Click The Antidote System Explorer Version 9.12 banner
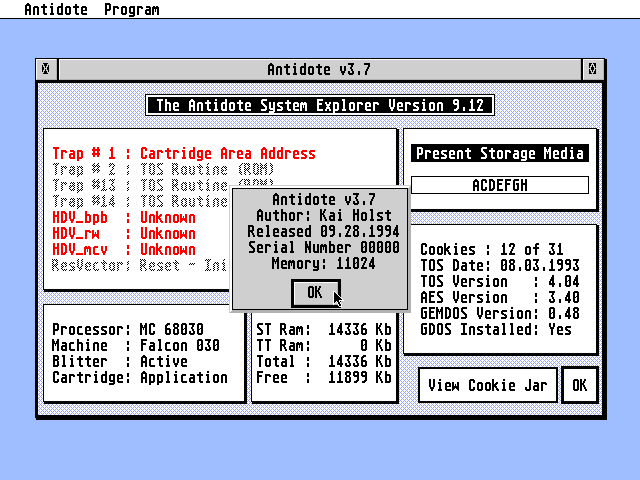Screen dimensions: 640x480 click(320, 105)
